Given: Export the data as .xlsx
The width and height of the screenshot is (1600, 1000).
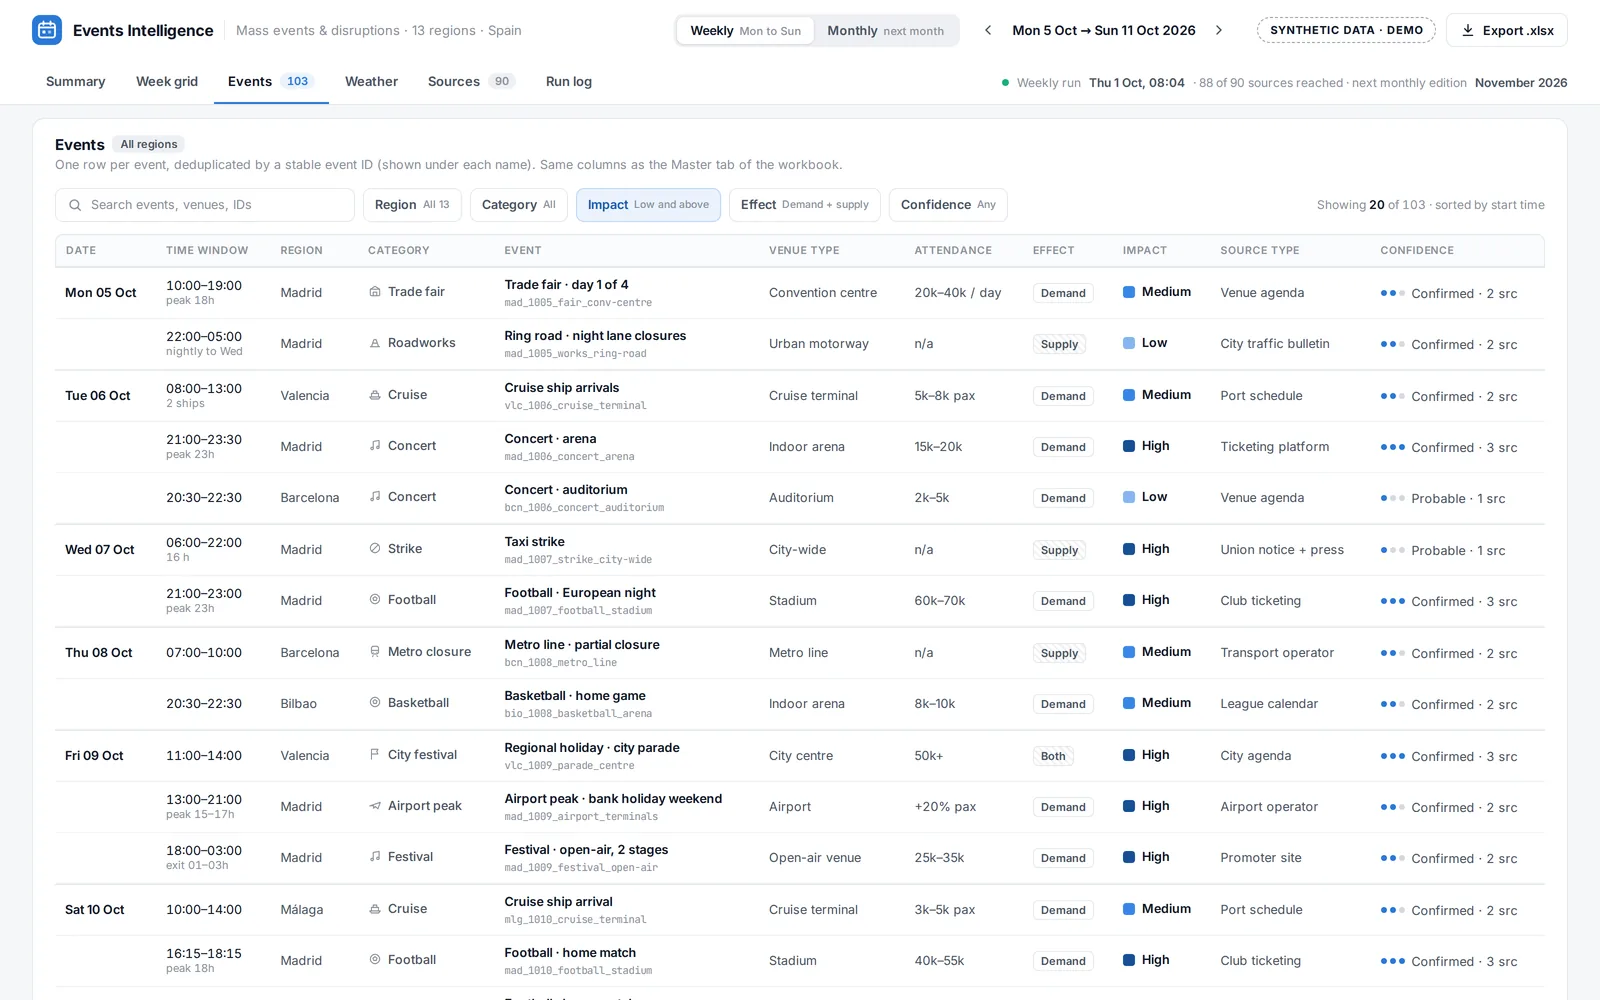Looking at the screenshot, I should (x=1507, y=30).
